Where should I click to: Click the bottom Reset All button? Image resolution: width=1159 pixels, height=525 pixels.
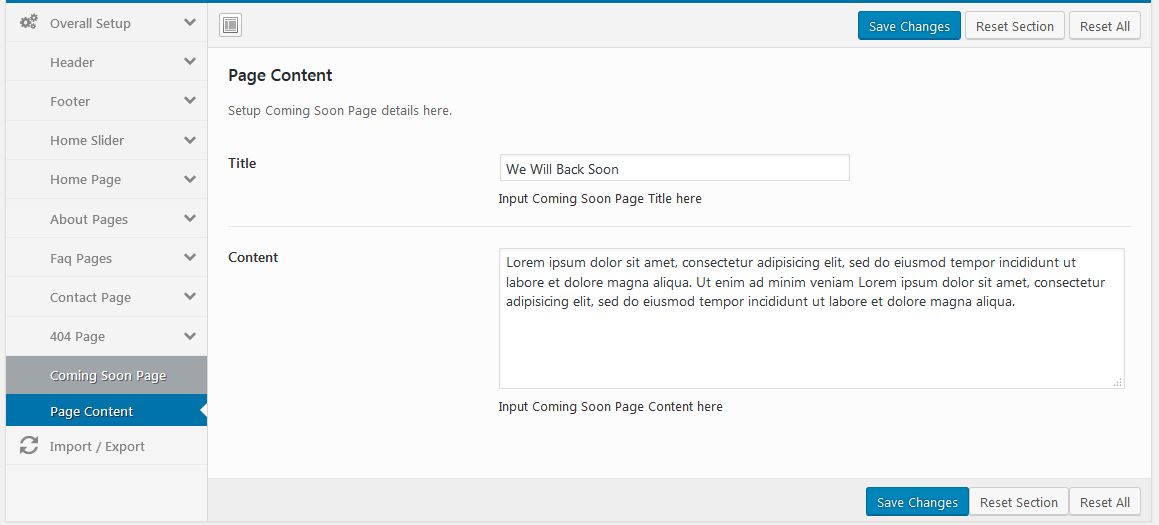tap(1104, 502)
